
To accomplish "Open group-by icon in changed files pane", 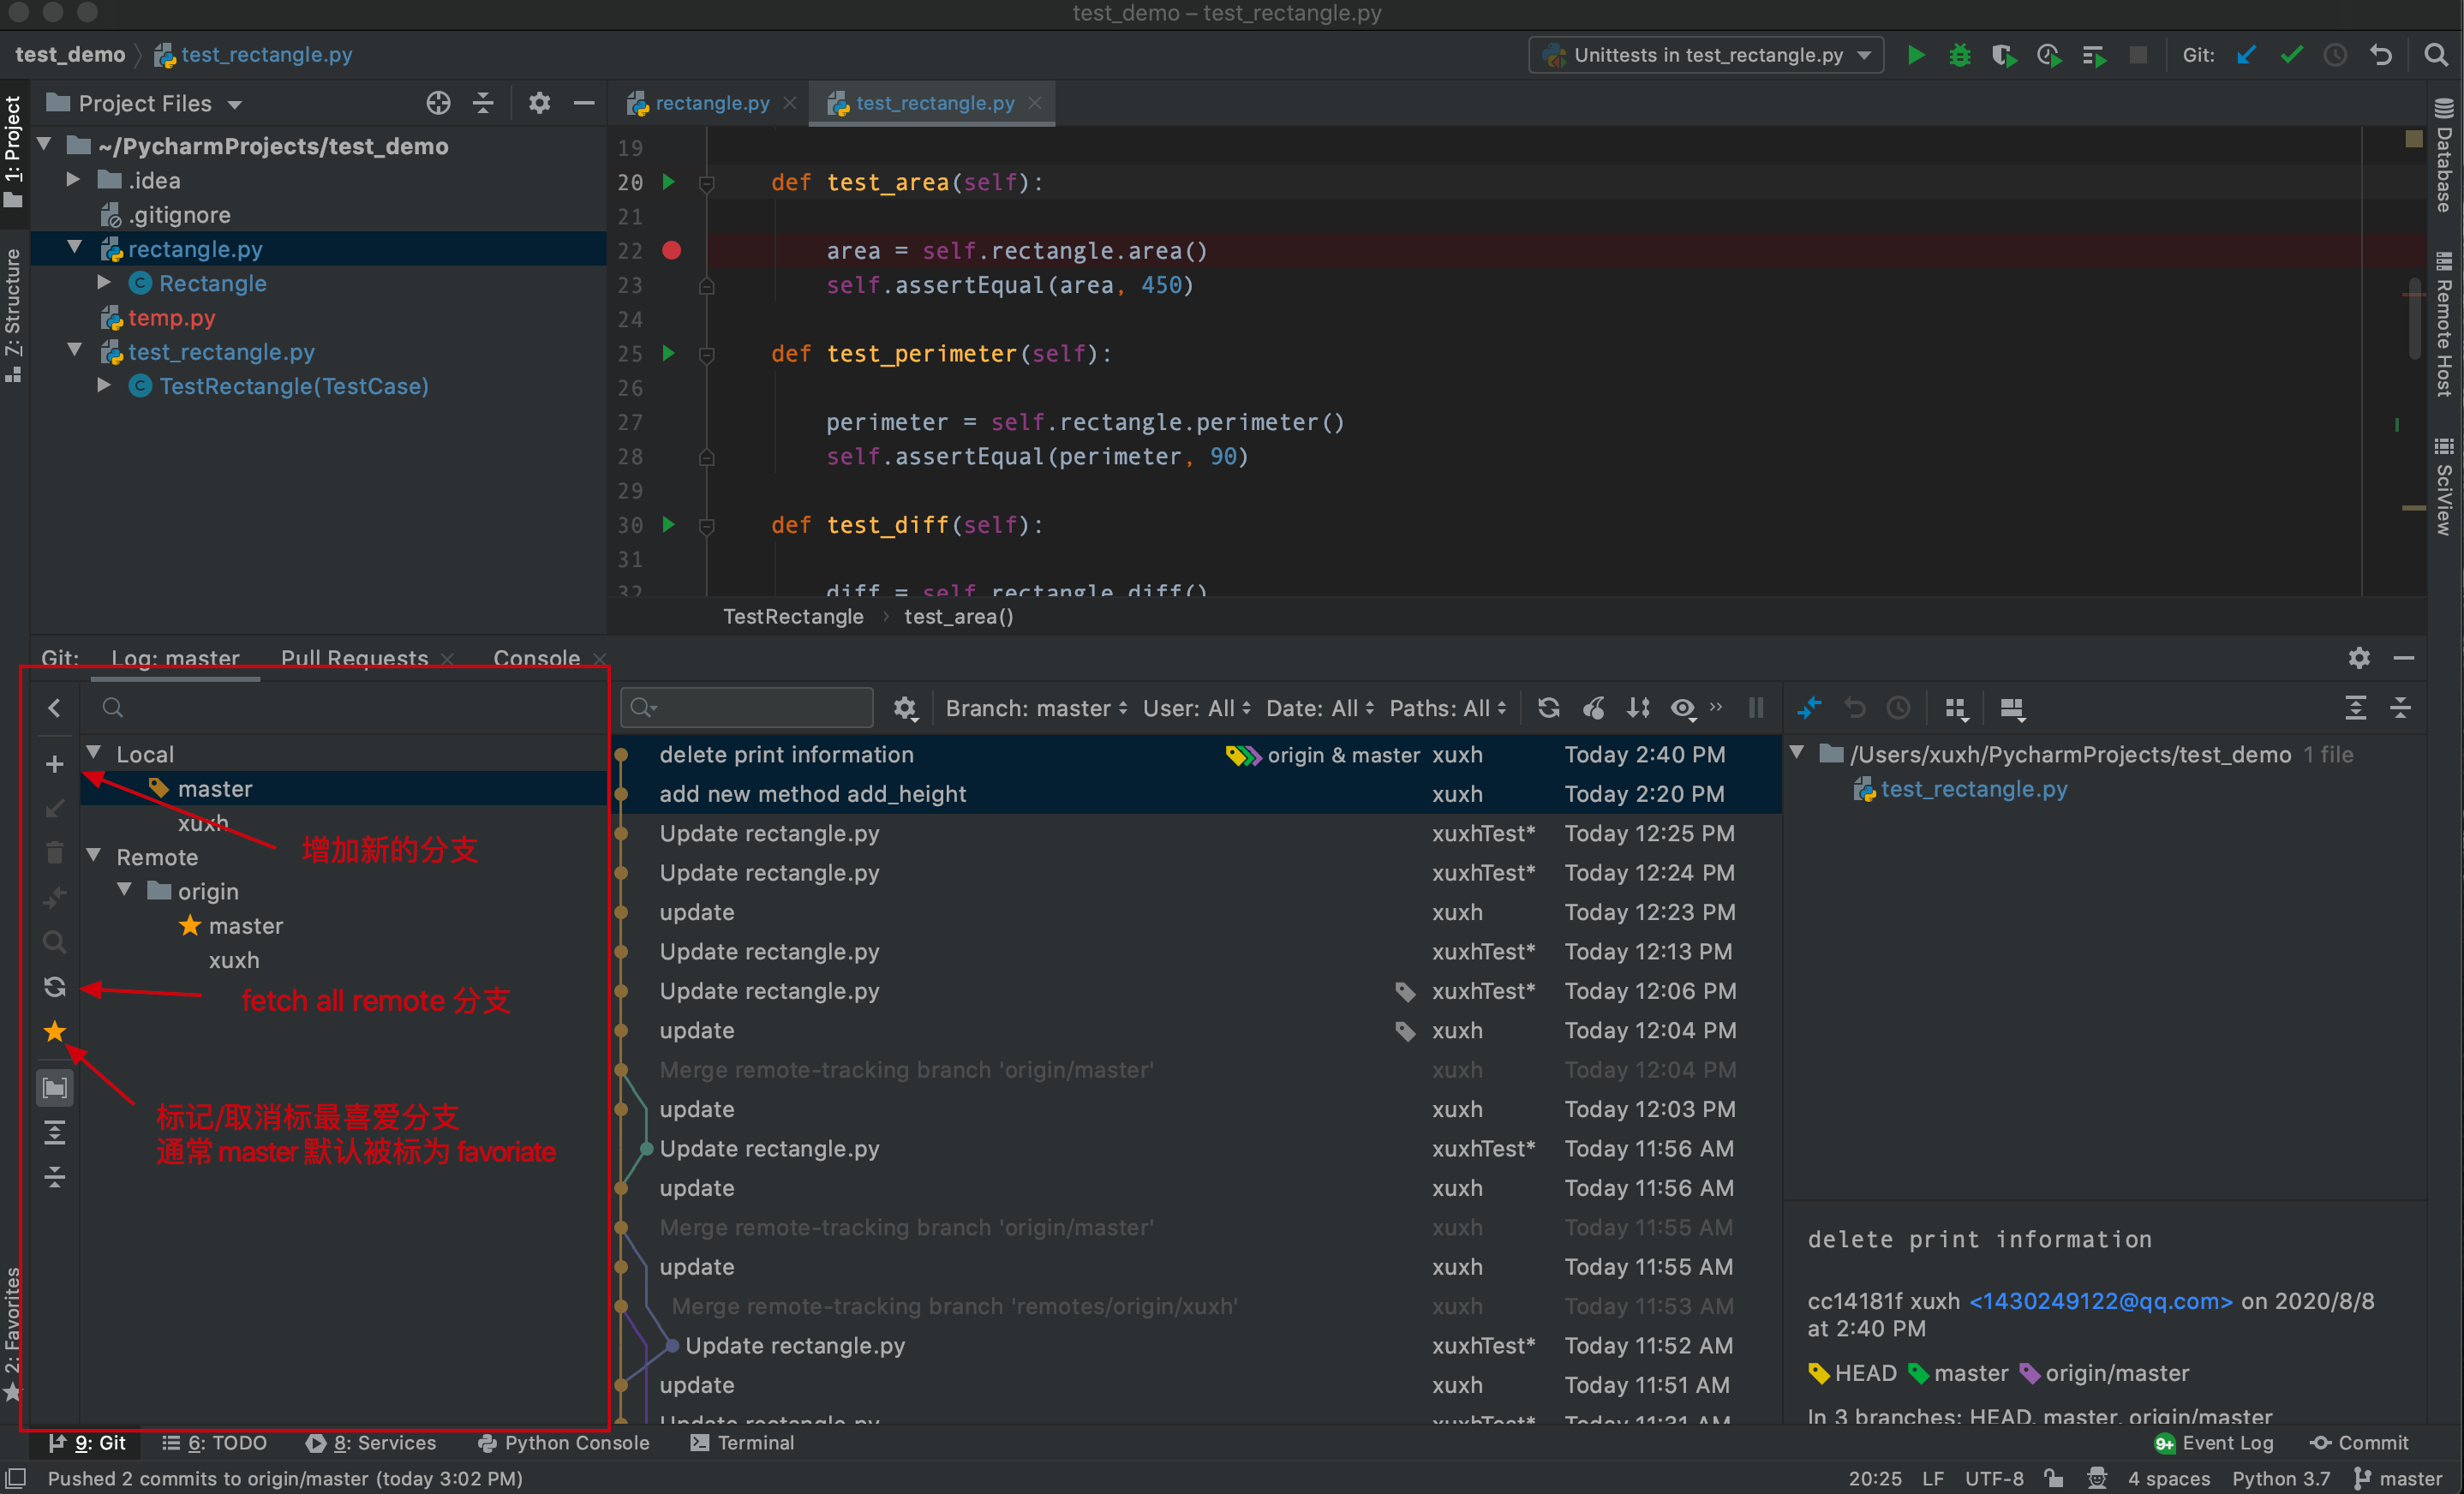I will click(1956, 708).
